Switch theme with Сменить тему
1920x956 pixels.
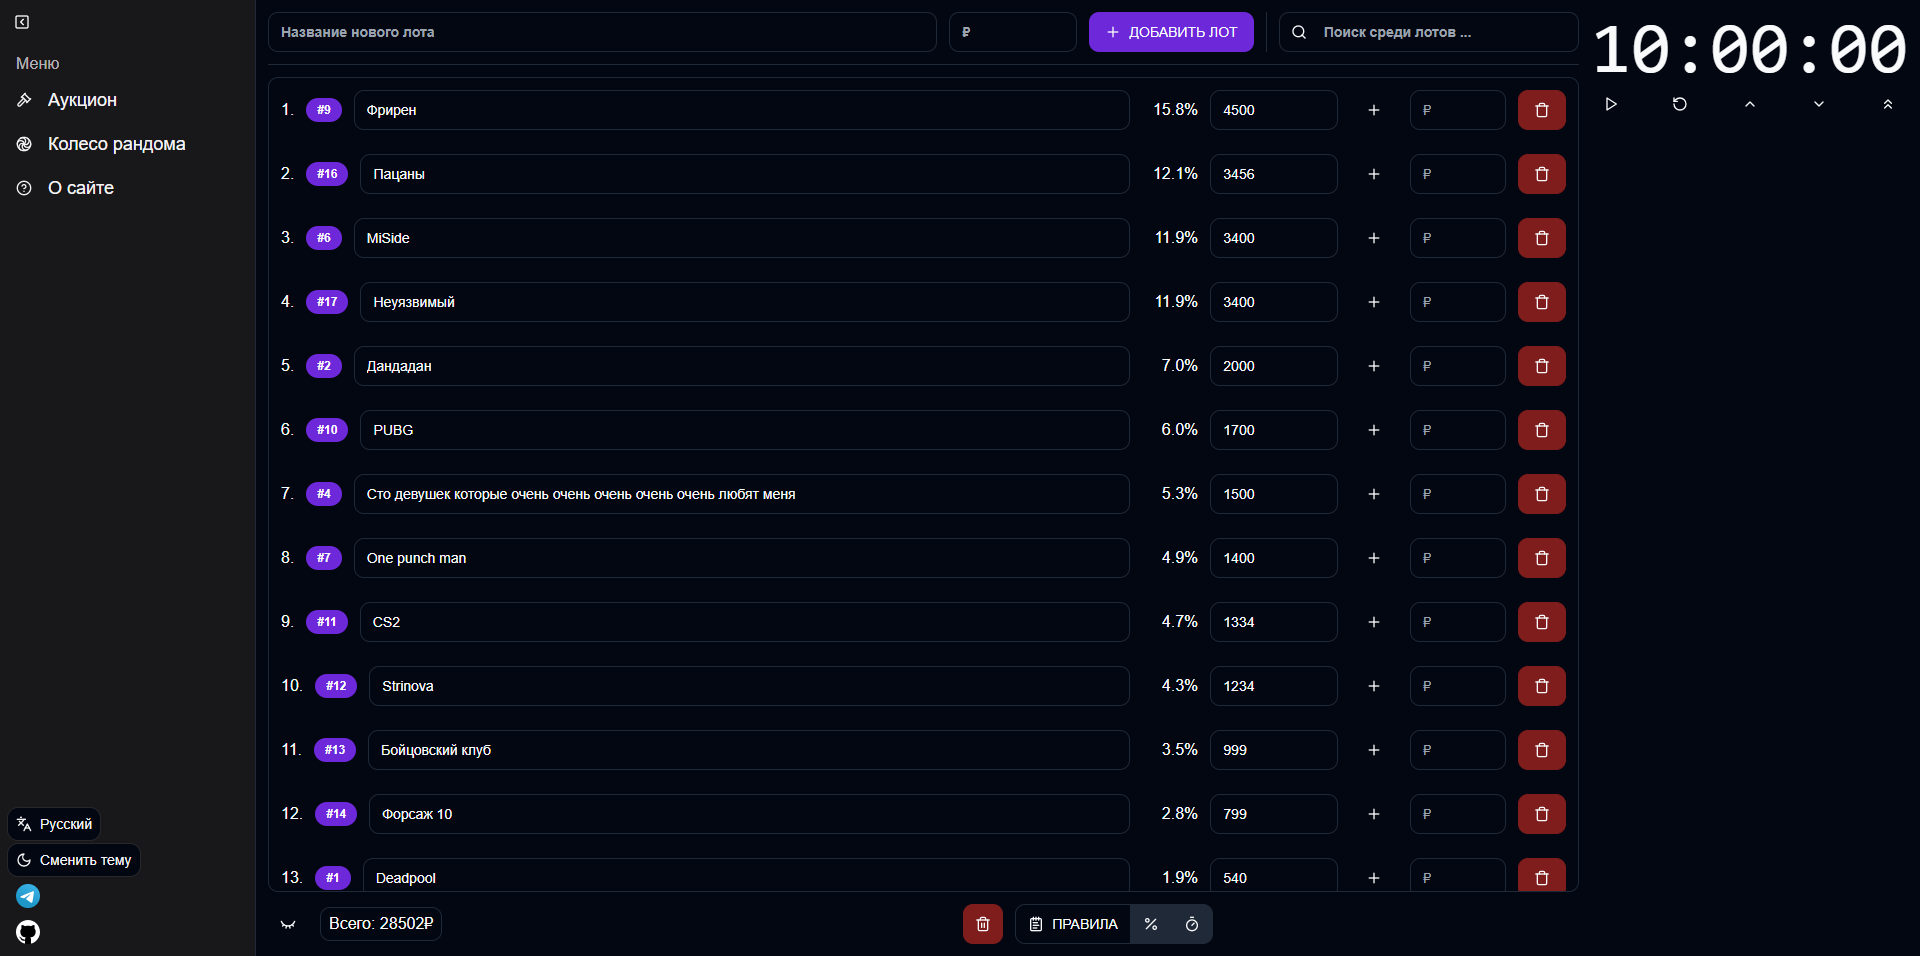[x=74, y=860]
